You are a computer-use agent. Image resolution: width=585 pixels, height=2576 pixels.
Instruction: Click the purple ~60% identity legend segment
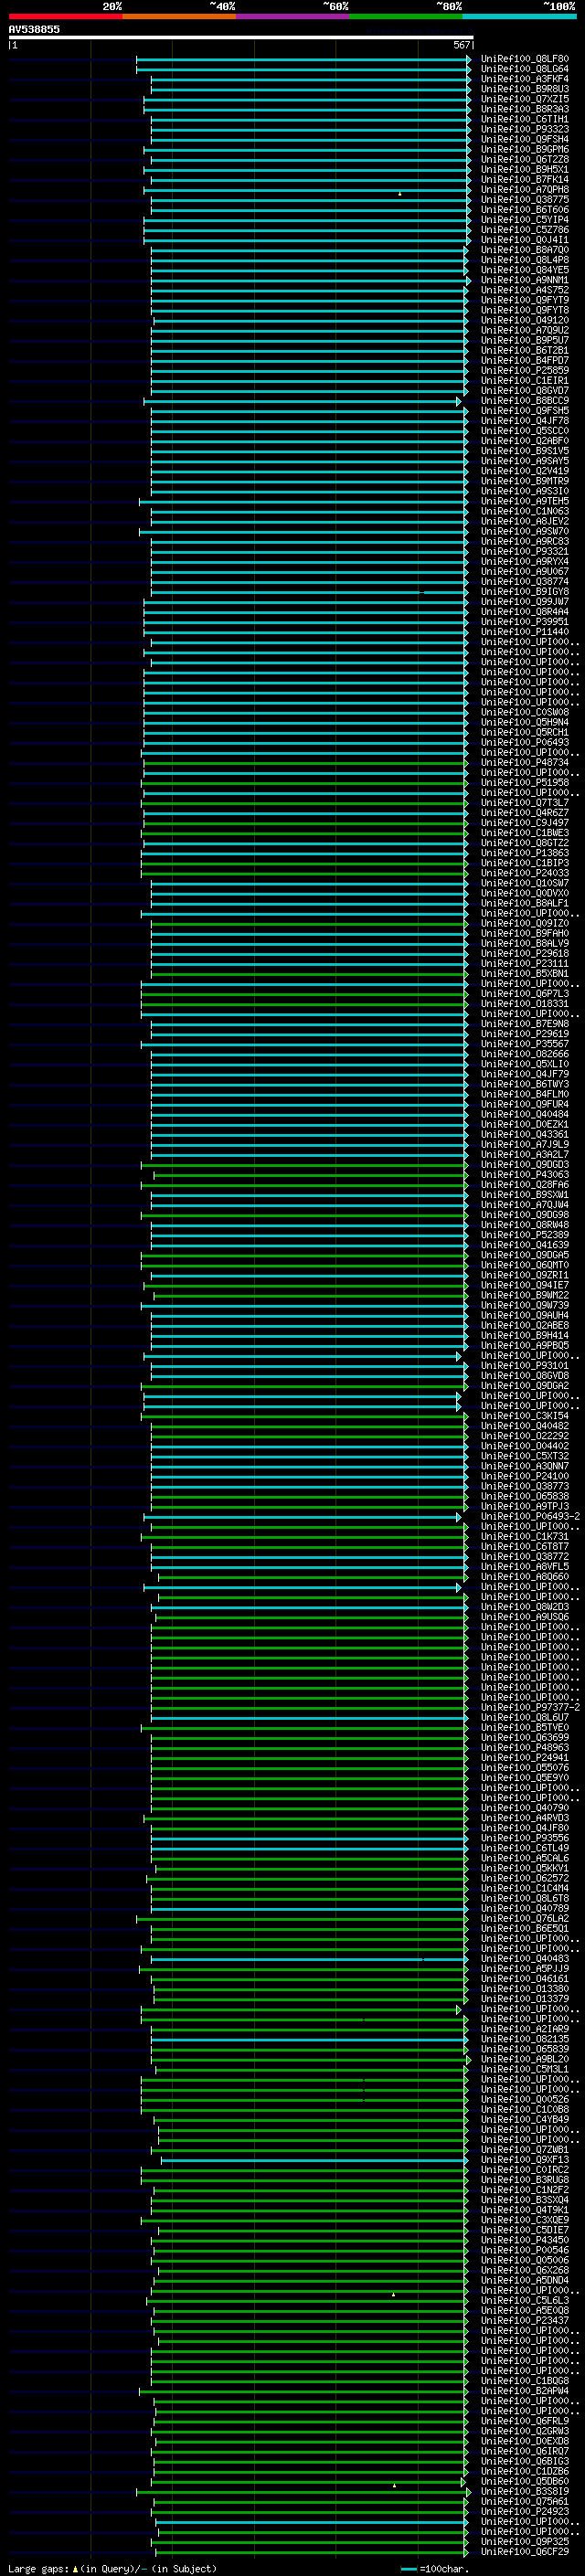coord(293,16)
